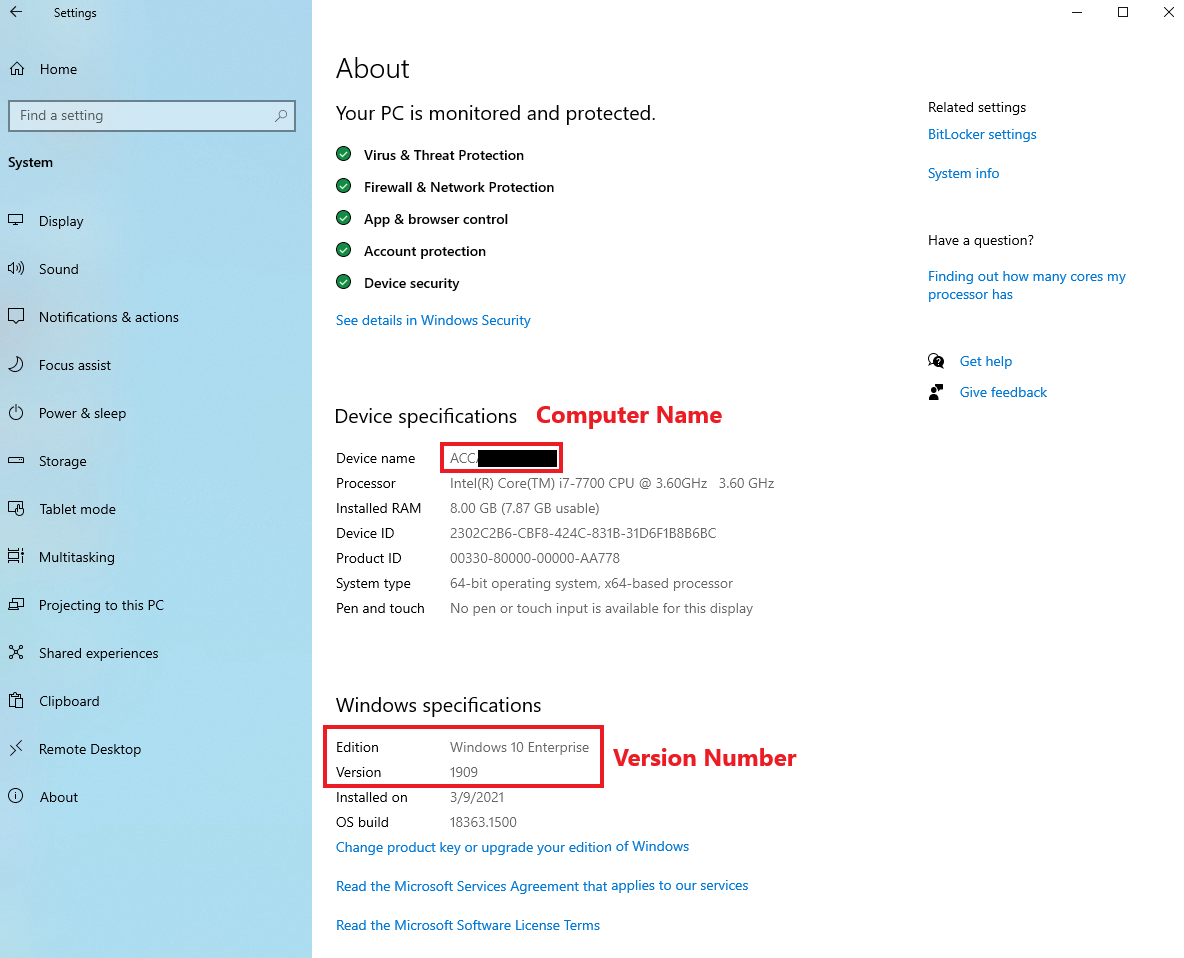This screenshot has width=1184, height=958.
Task: Click the Focus assist moon icon
Action: [16, 365]
